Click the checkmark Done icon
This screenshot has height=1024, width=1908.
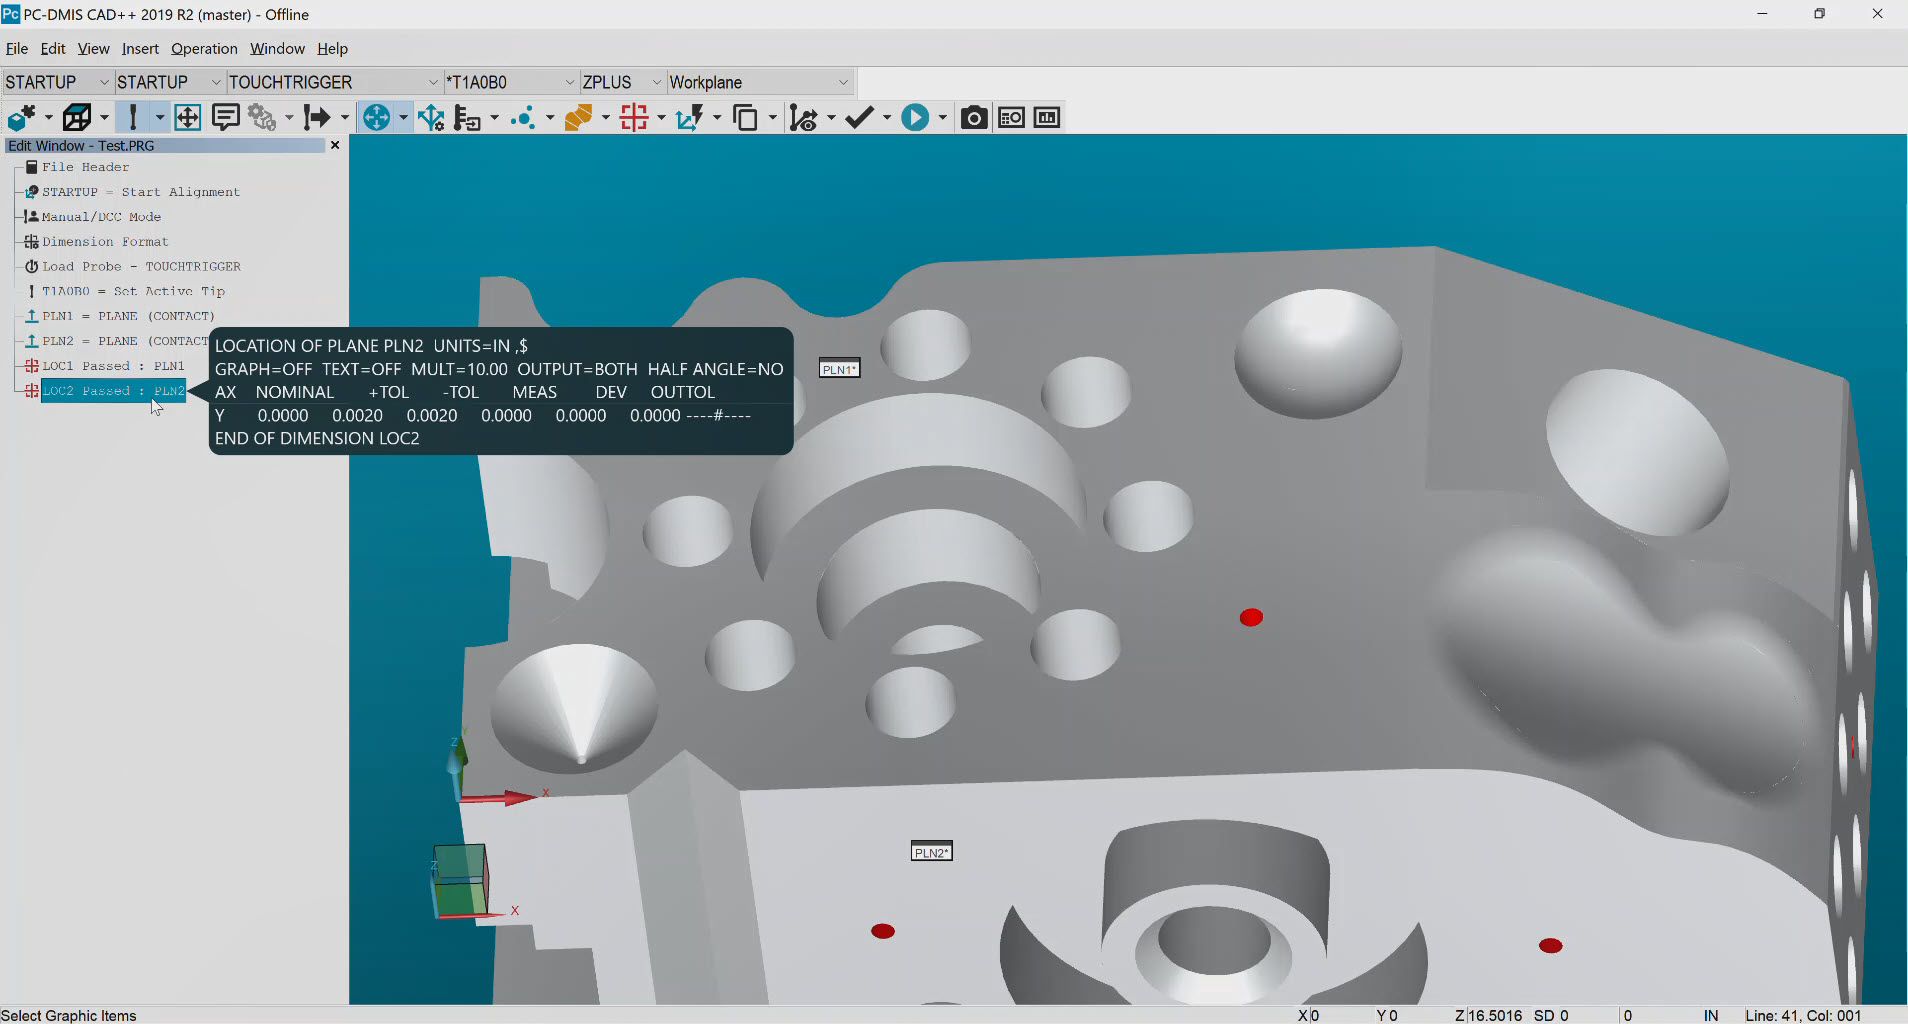[859, 117]
